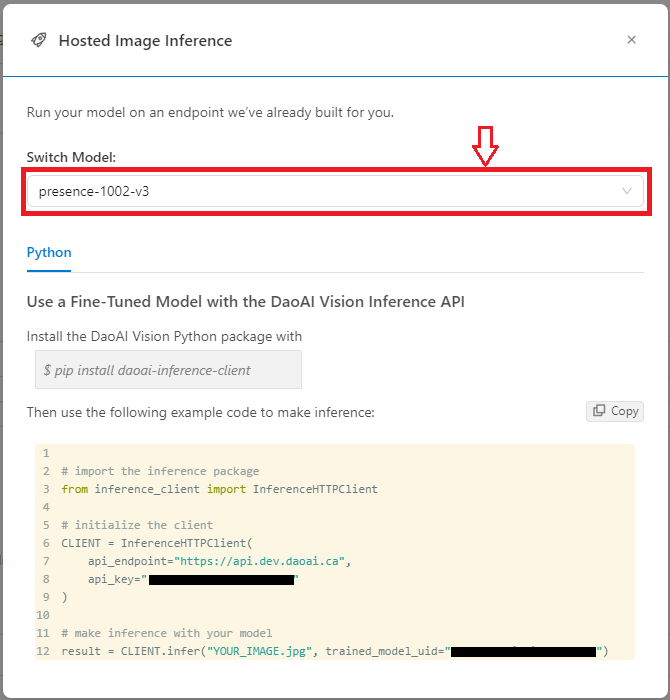Click the rocket icon beside Hosted Image Inference

[39, 40]
